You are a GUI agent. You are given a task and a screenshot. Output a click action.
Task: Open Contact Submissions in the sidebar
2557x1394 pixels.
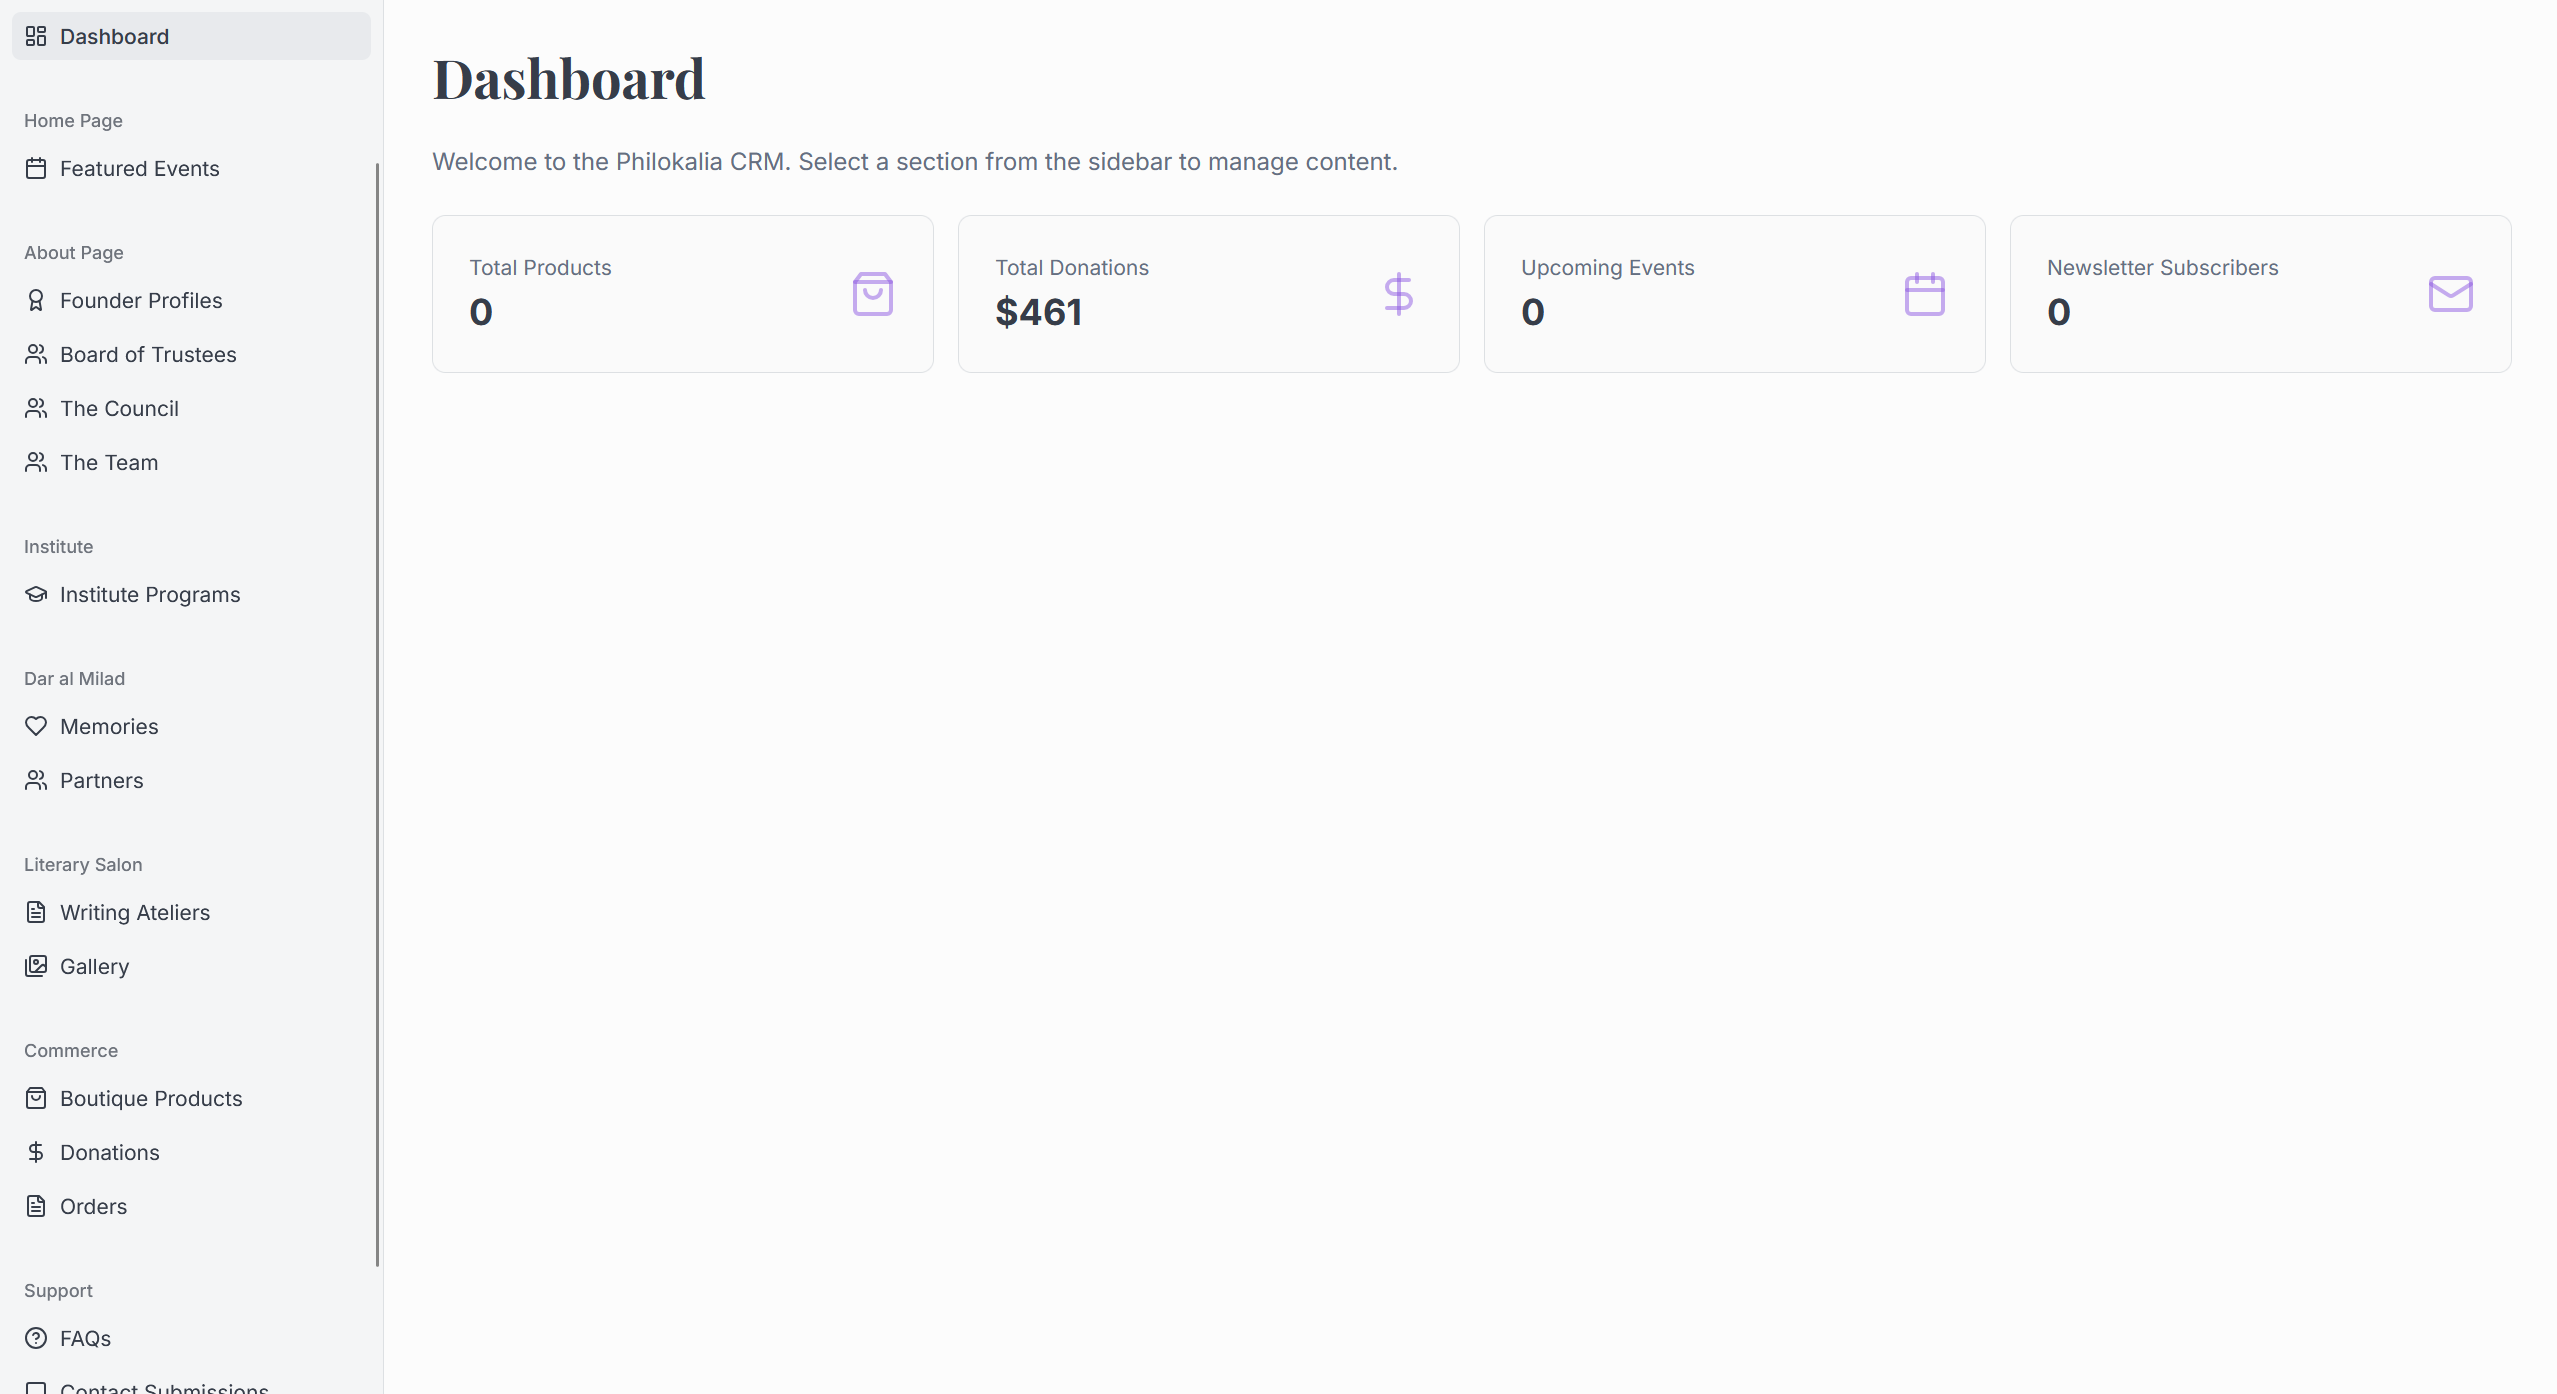coord(164,1387)
